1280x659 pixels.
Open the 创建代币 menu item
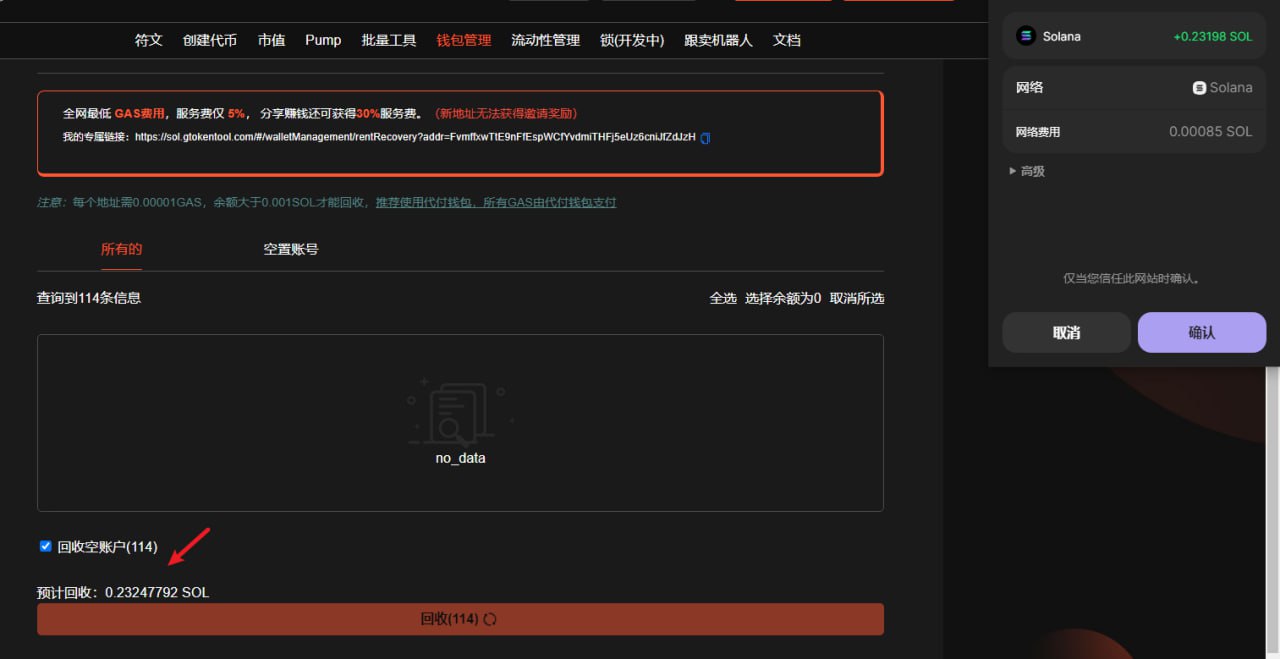[x=210, y=40]
